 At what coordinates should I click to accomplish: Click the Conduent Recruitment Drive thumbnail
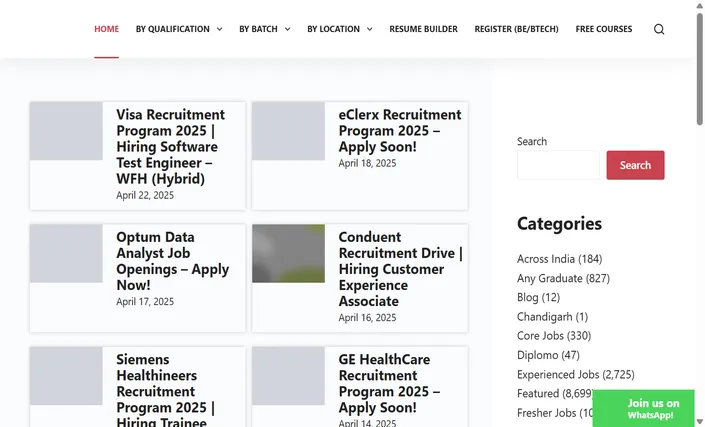click(x=288, y=254)
